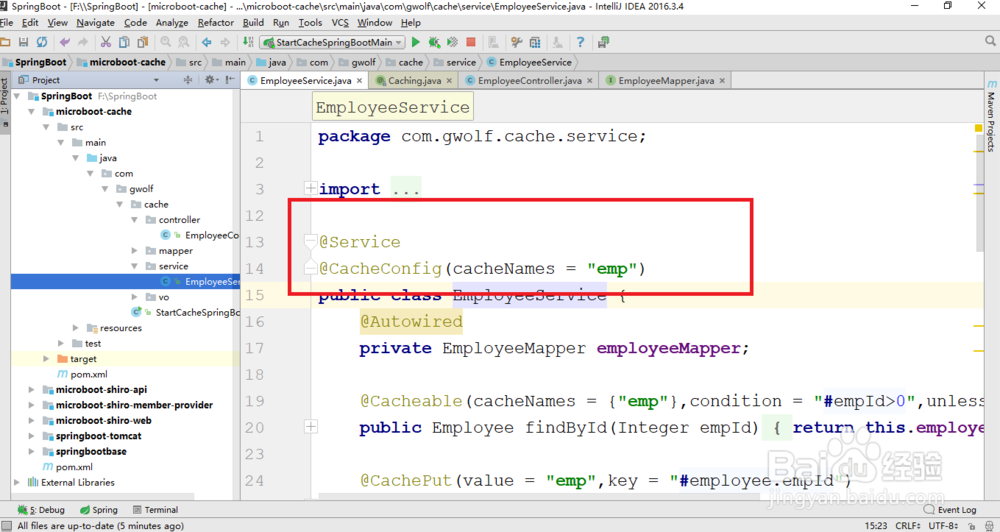
Task: Switch to EmployeeMapper.java tab
Action: pyautogui.click(x=666, y=80)
